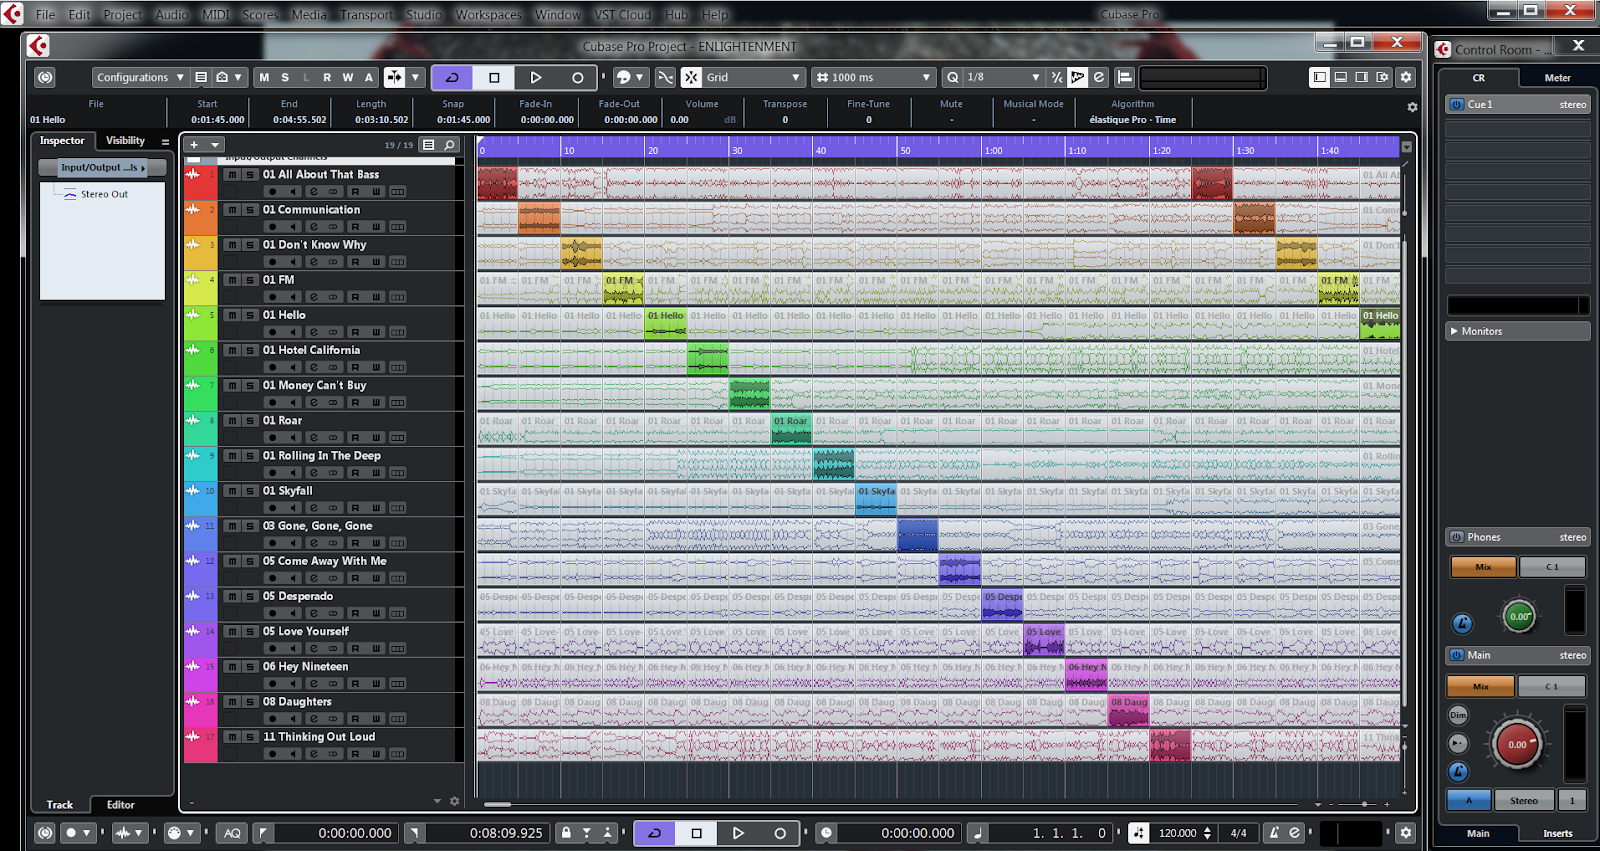Open the 1/8 quantize preset dropdown

[1003, 77]
